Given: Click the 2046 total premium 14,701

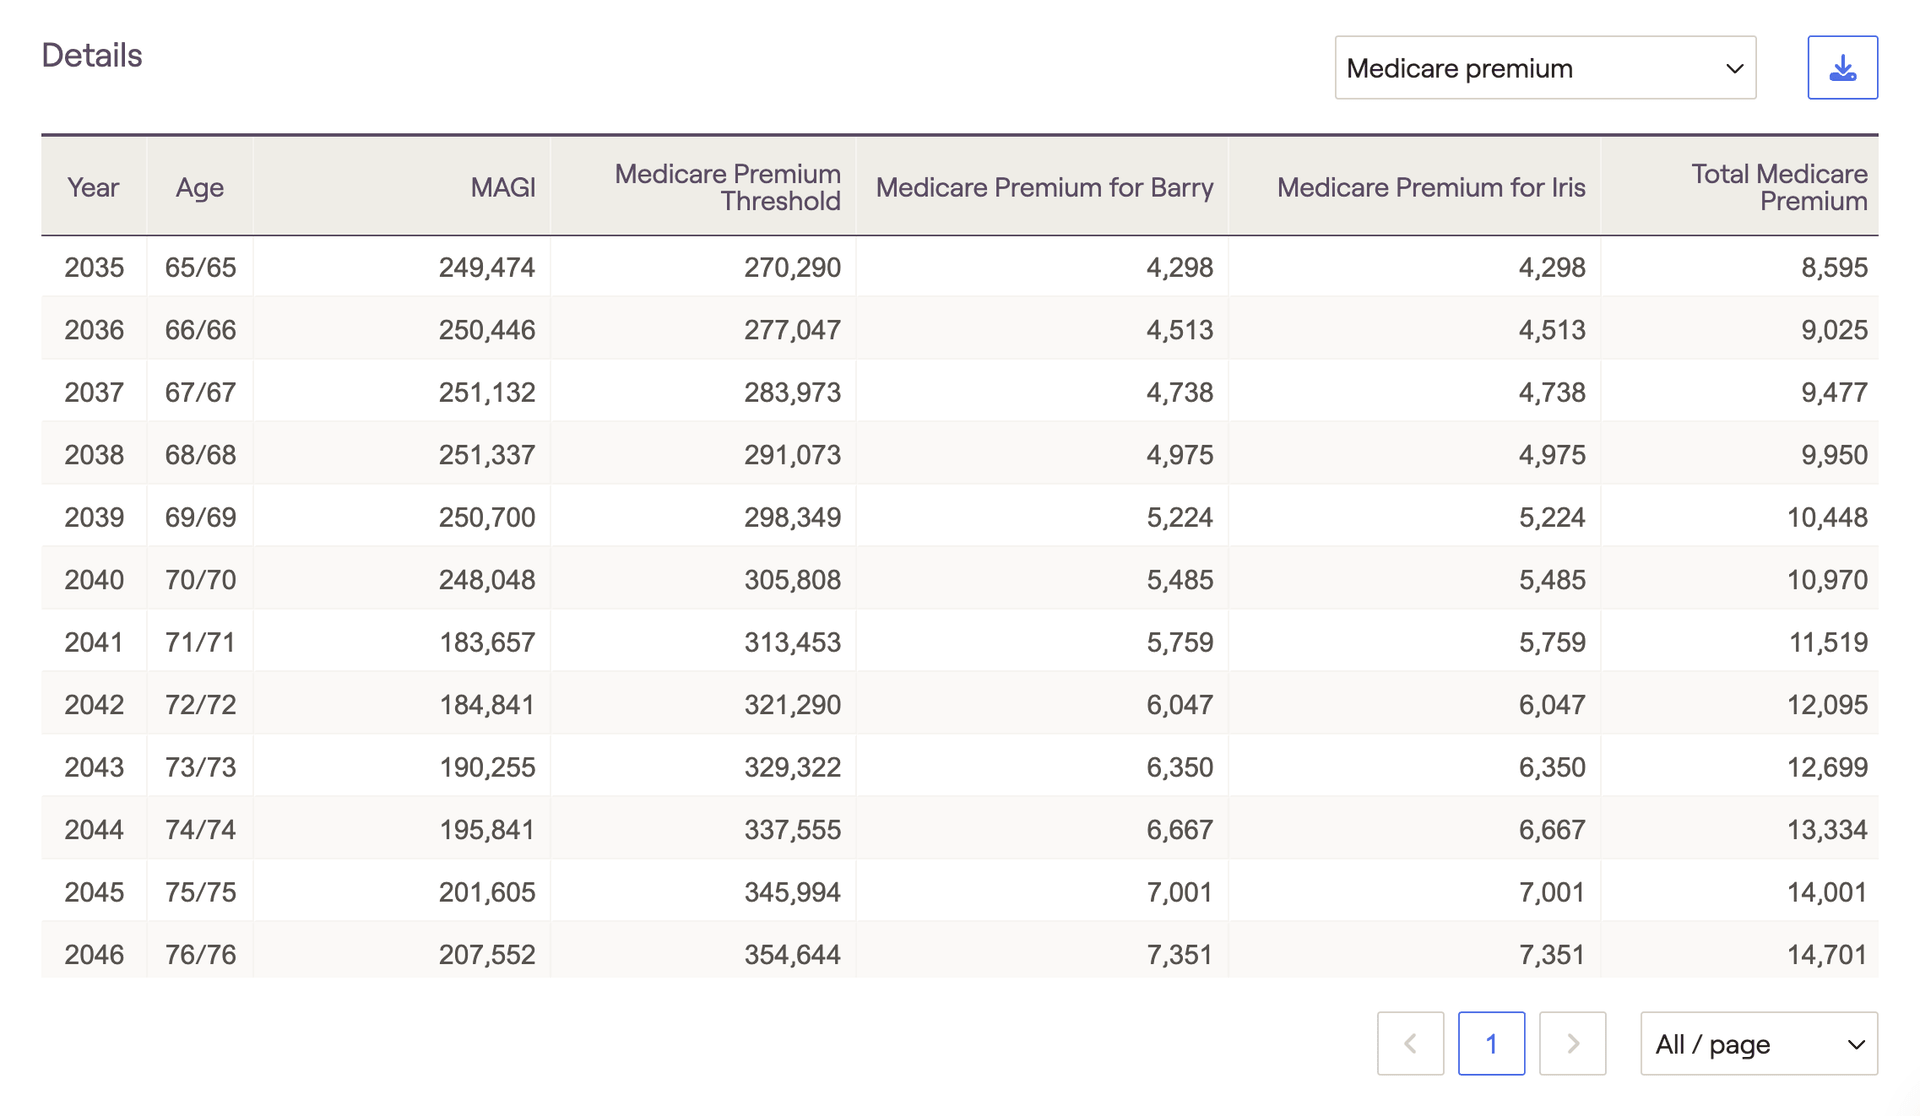Looking at the screenshot, I should (1827, 954).
